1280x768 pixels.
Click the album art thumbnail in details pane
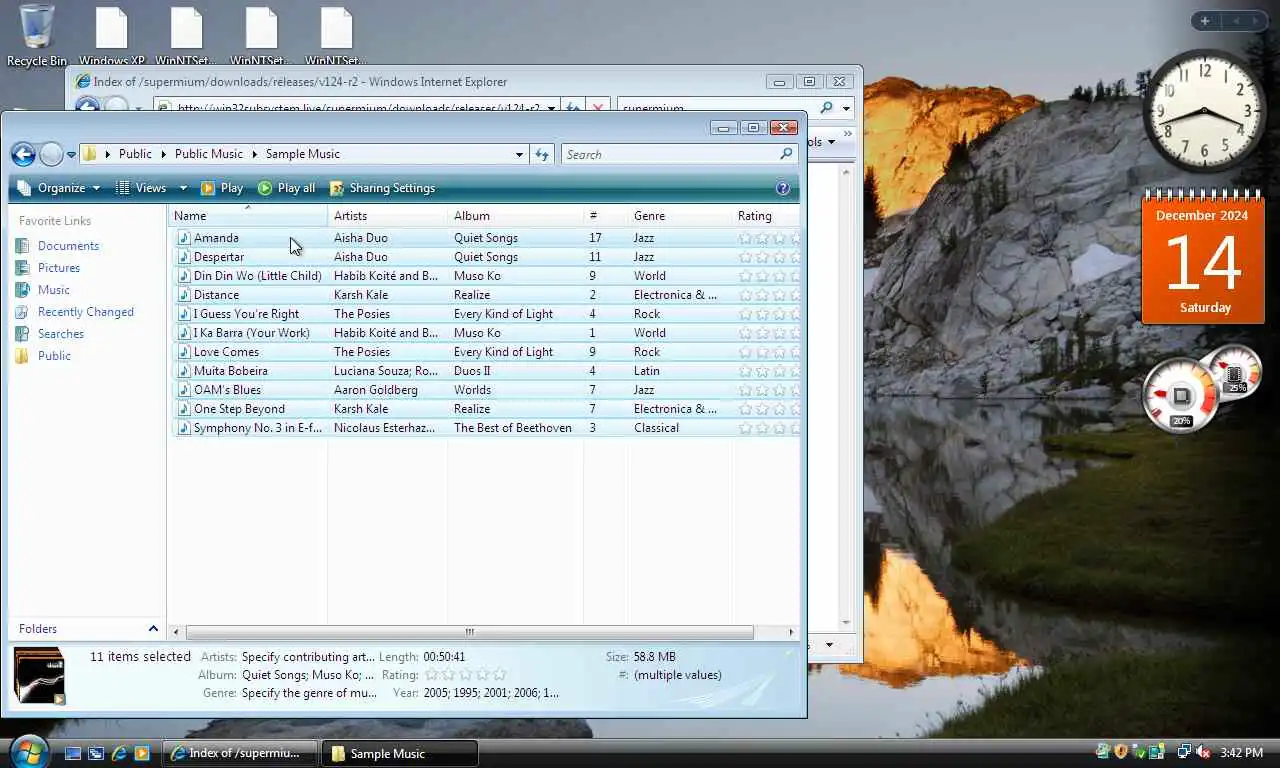click(x=39, y=675)
